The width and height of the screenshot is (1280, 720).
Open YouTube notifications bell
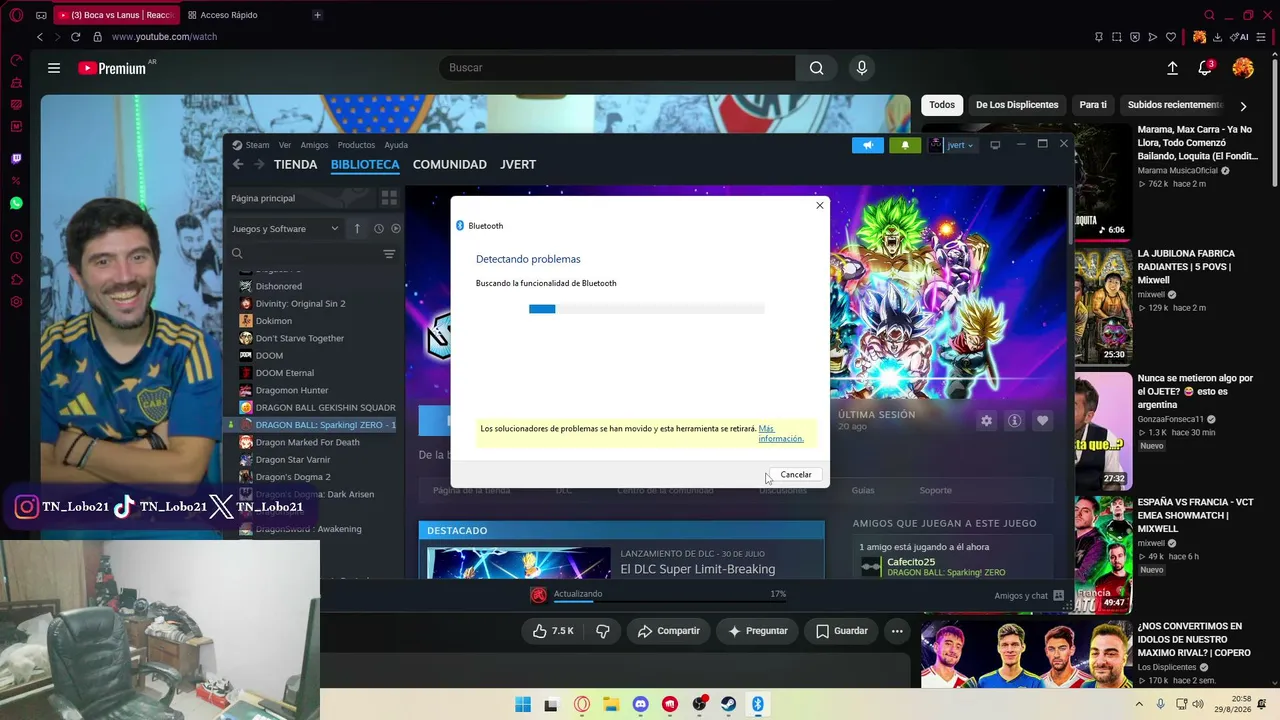click(1205, 68)
